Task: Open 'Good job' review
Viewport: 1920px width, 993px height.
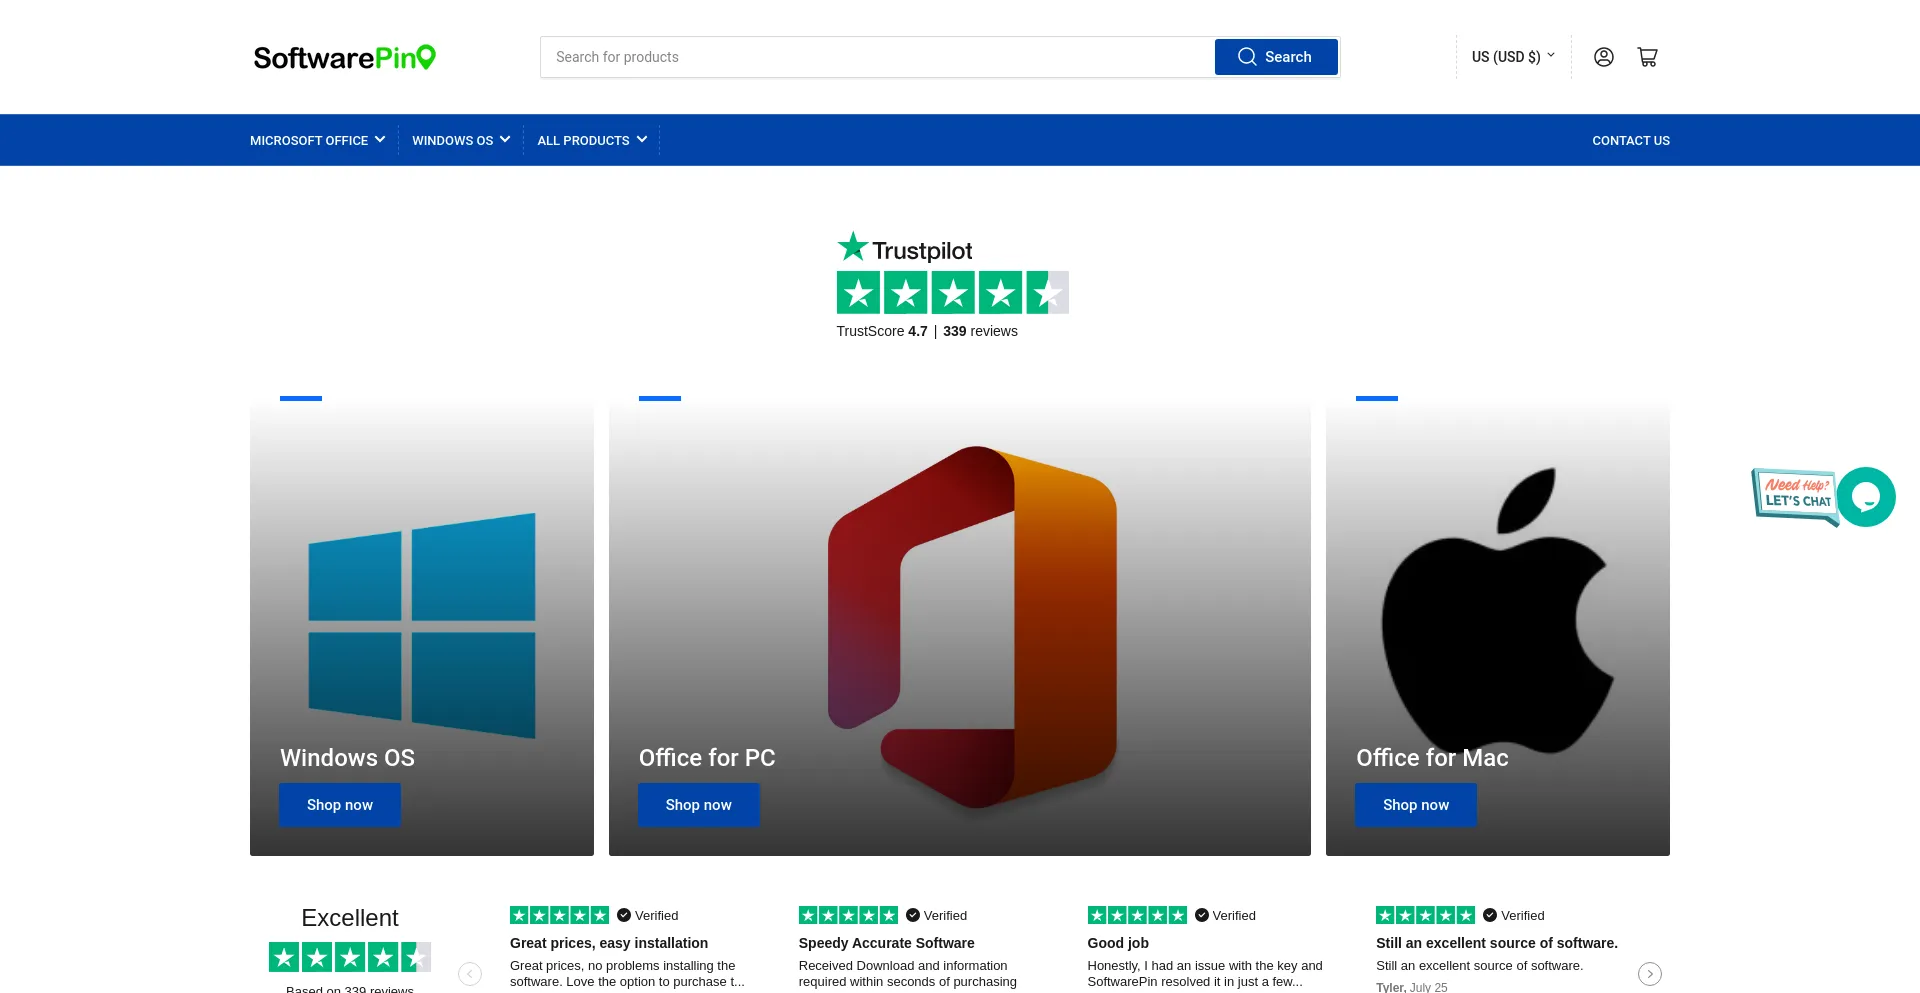Action: click(1118, 943)
